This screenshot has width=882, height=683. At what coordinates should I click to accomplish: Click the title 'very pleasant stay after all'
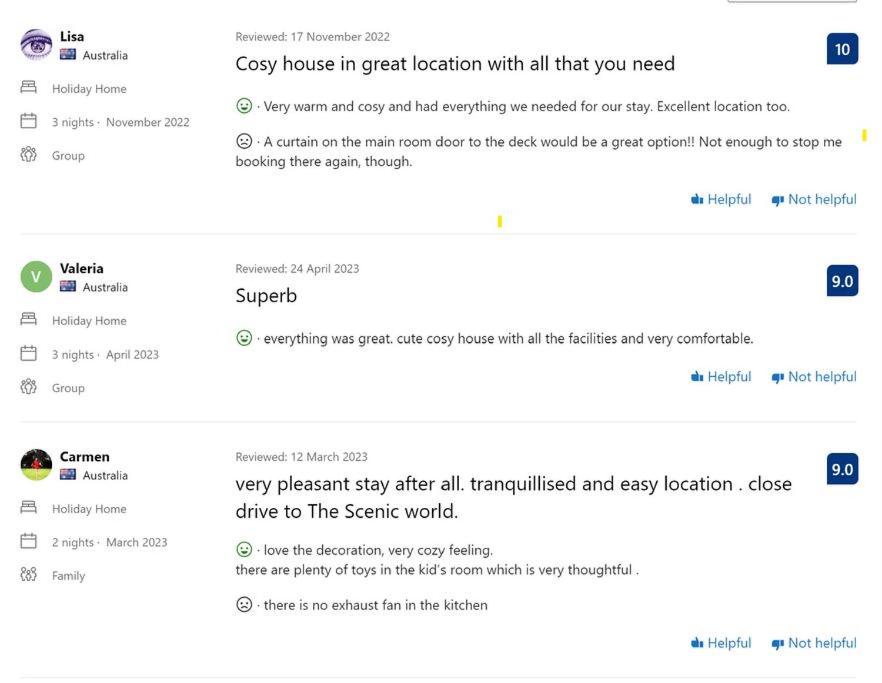[x=514, y=497]
